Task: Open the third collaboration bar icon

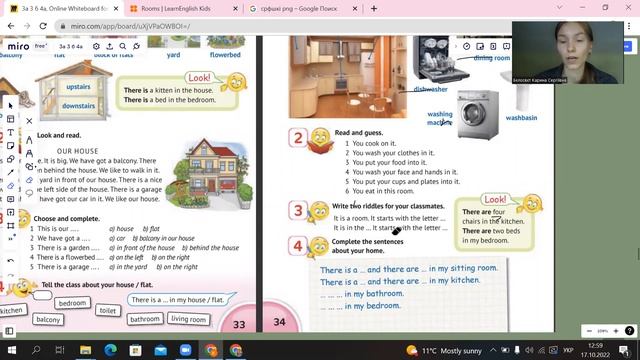Action: click(x=493, y=46)
